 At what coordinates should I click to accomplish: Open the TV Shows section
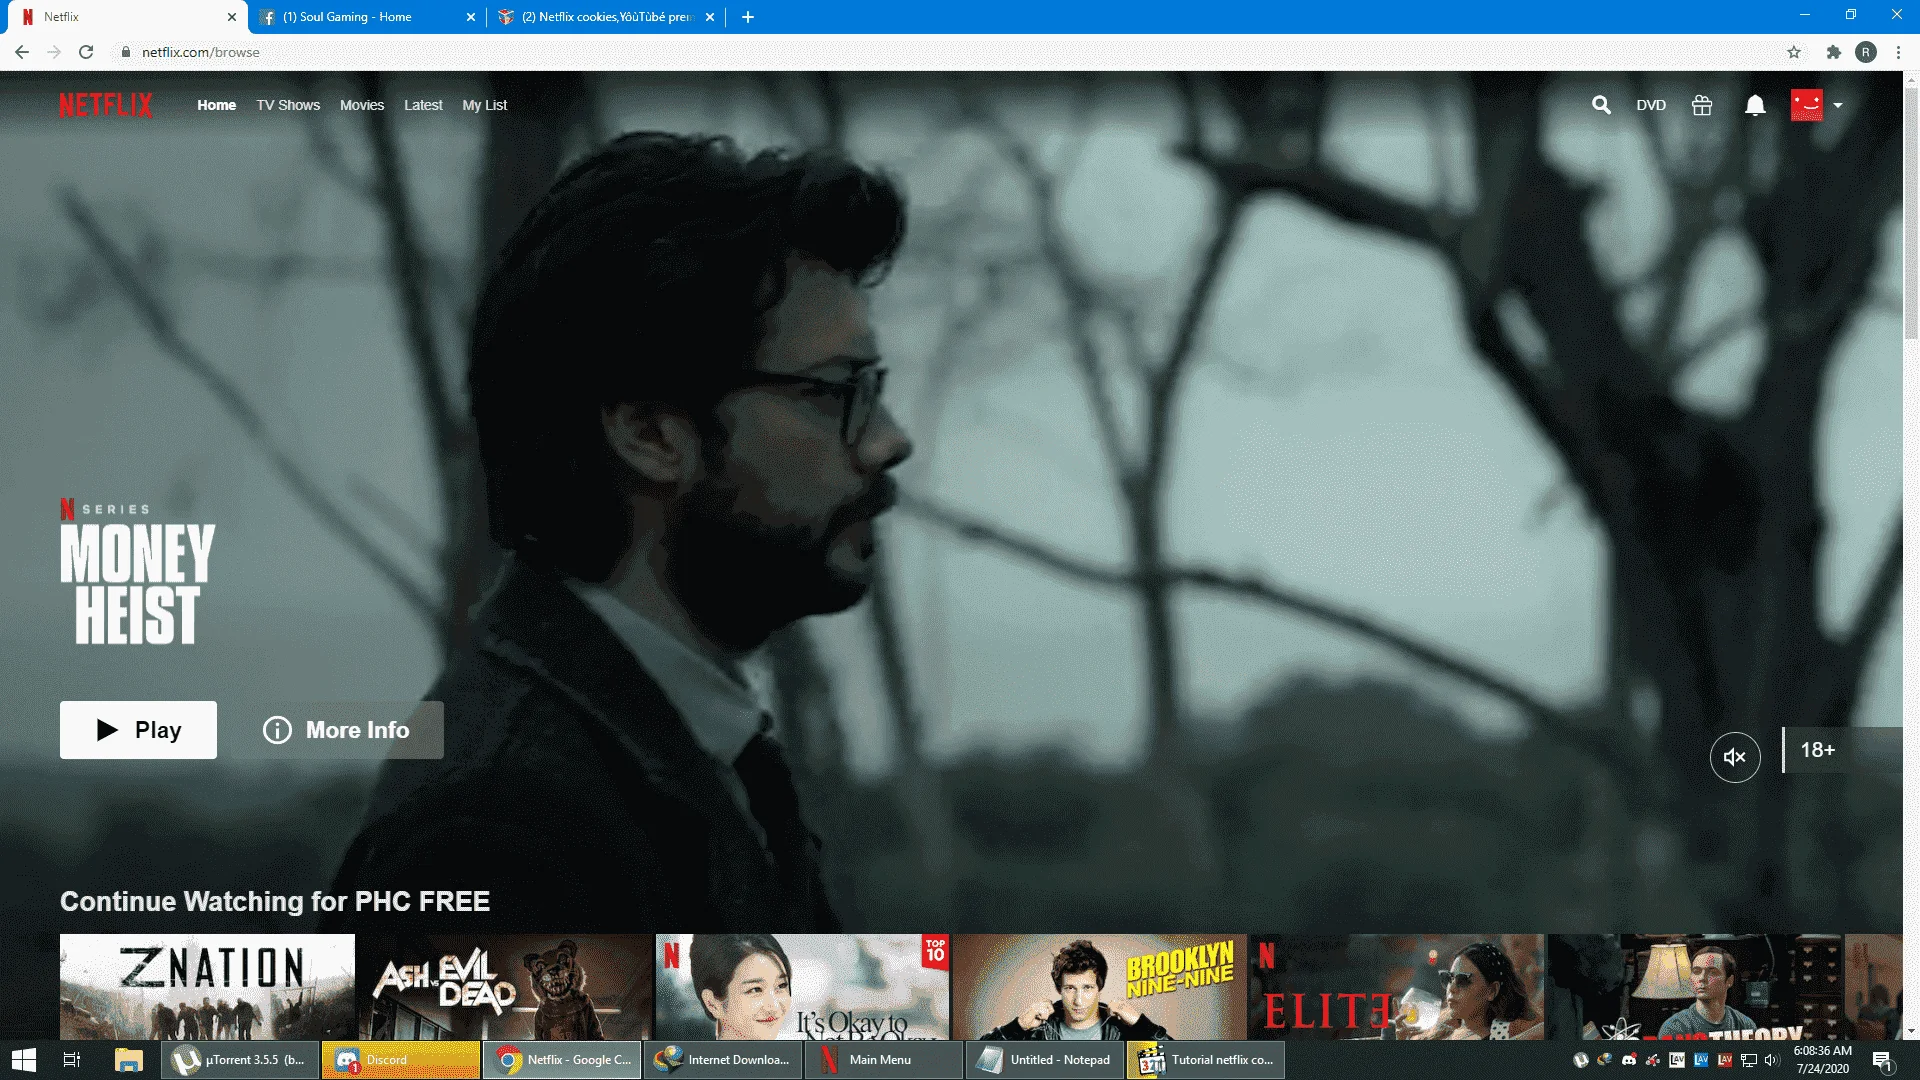288,105
